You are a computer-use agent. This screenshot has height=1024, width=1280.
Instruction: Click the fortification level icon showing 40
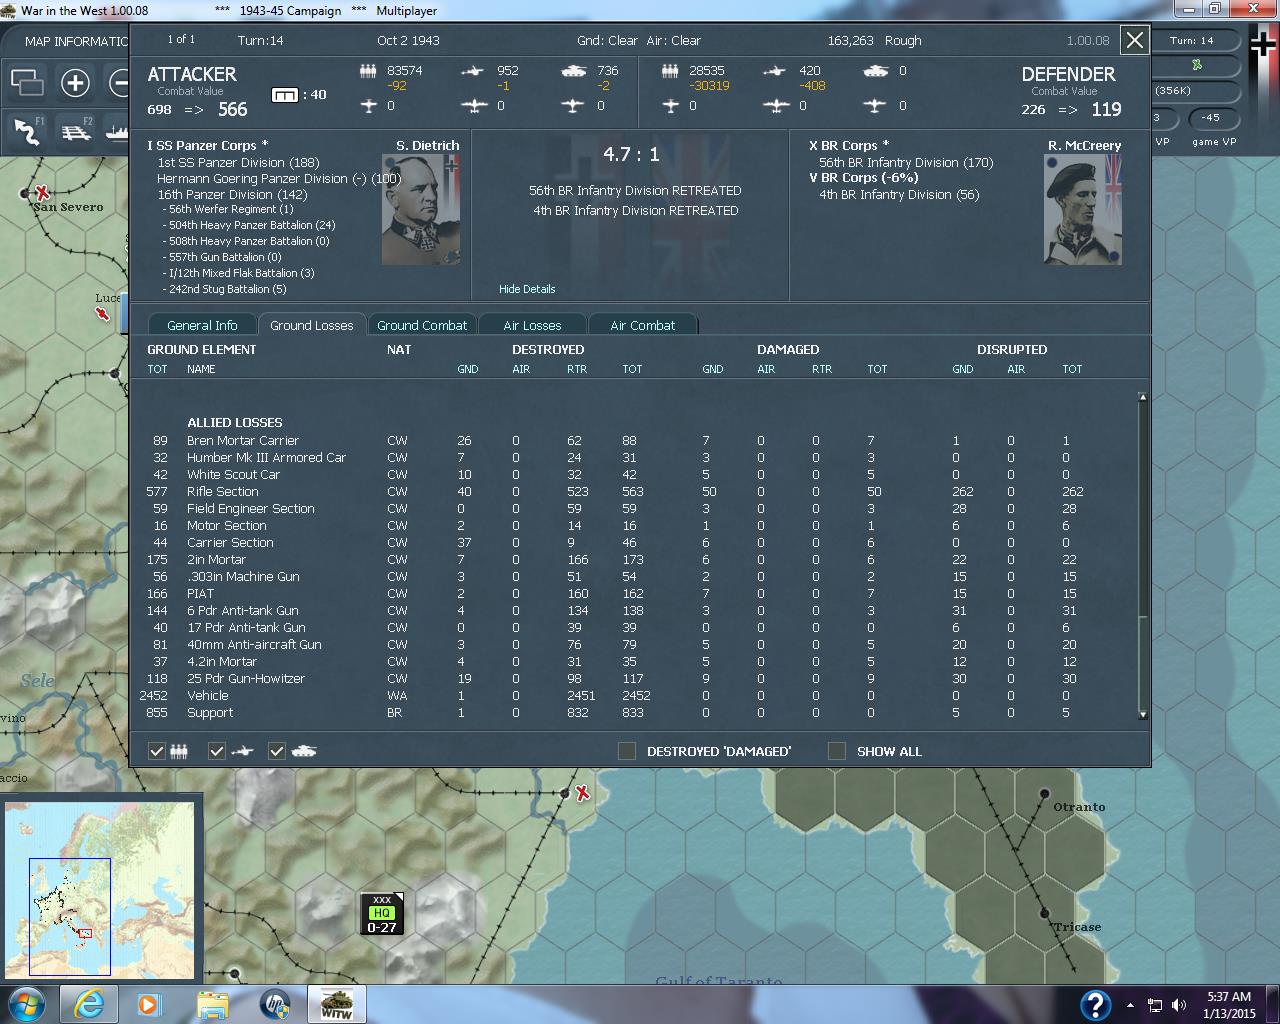click(285, 95)
